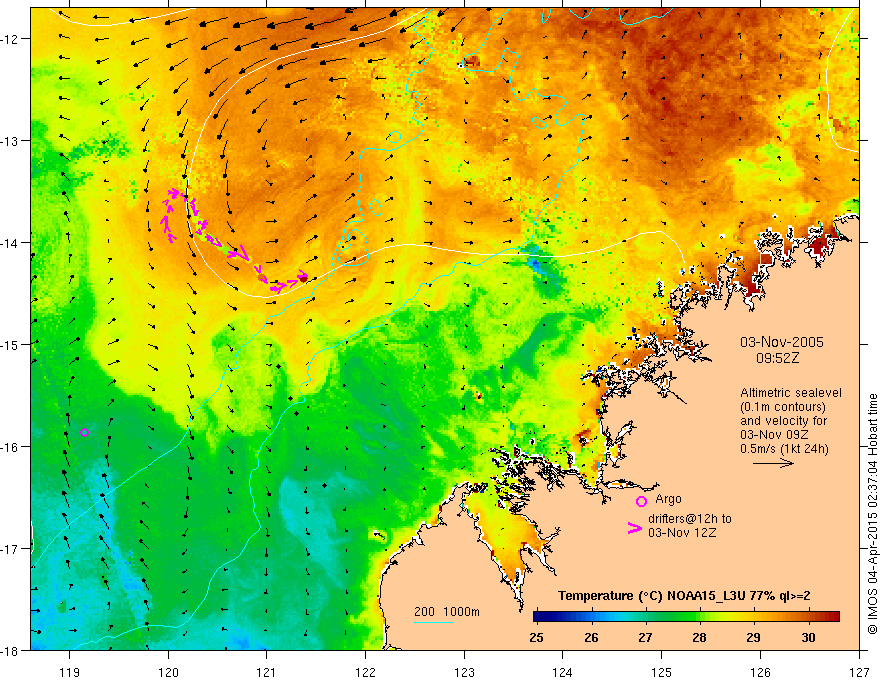Click the 0.5m/s velocity scale arrow
The height and width of the screenshot is (680, 880).
773,463
